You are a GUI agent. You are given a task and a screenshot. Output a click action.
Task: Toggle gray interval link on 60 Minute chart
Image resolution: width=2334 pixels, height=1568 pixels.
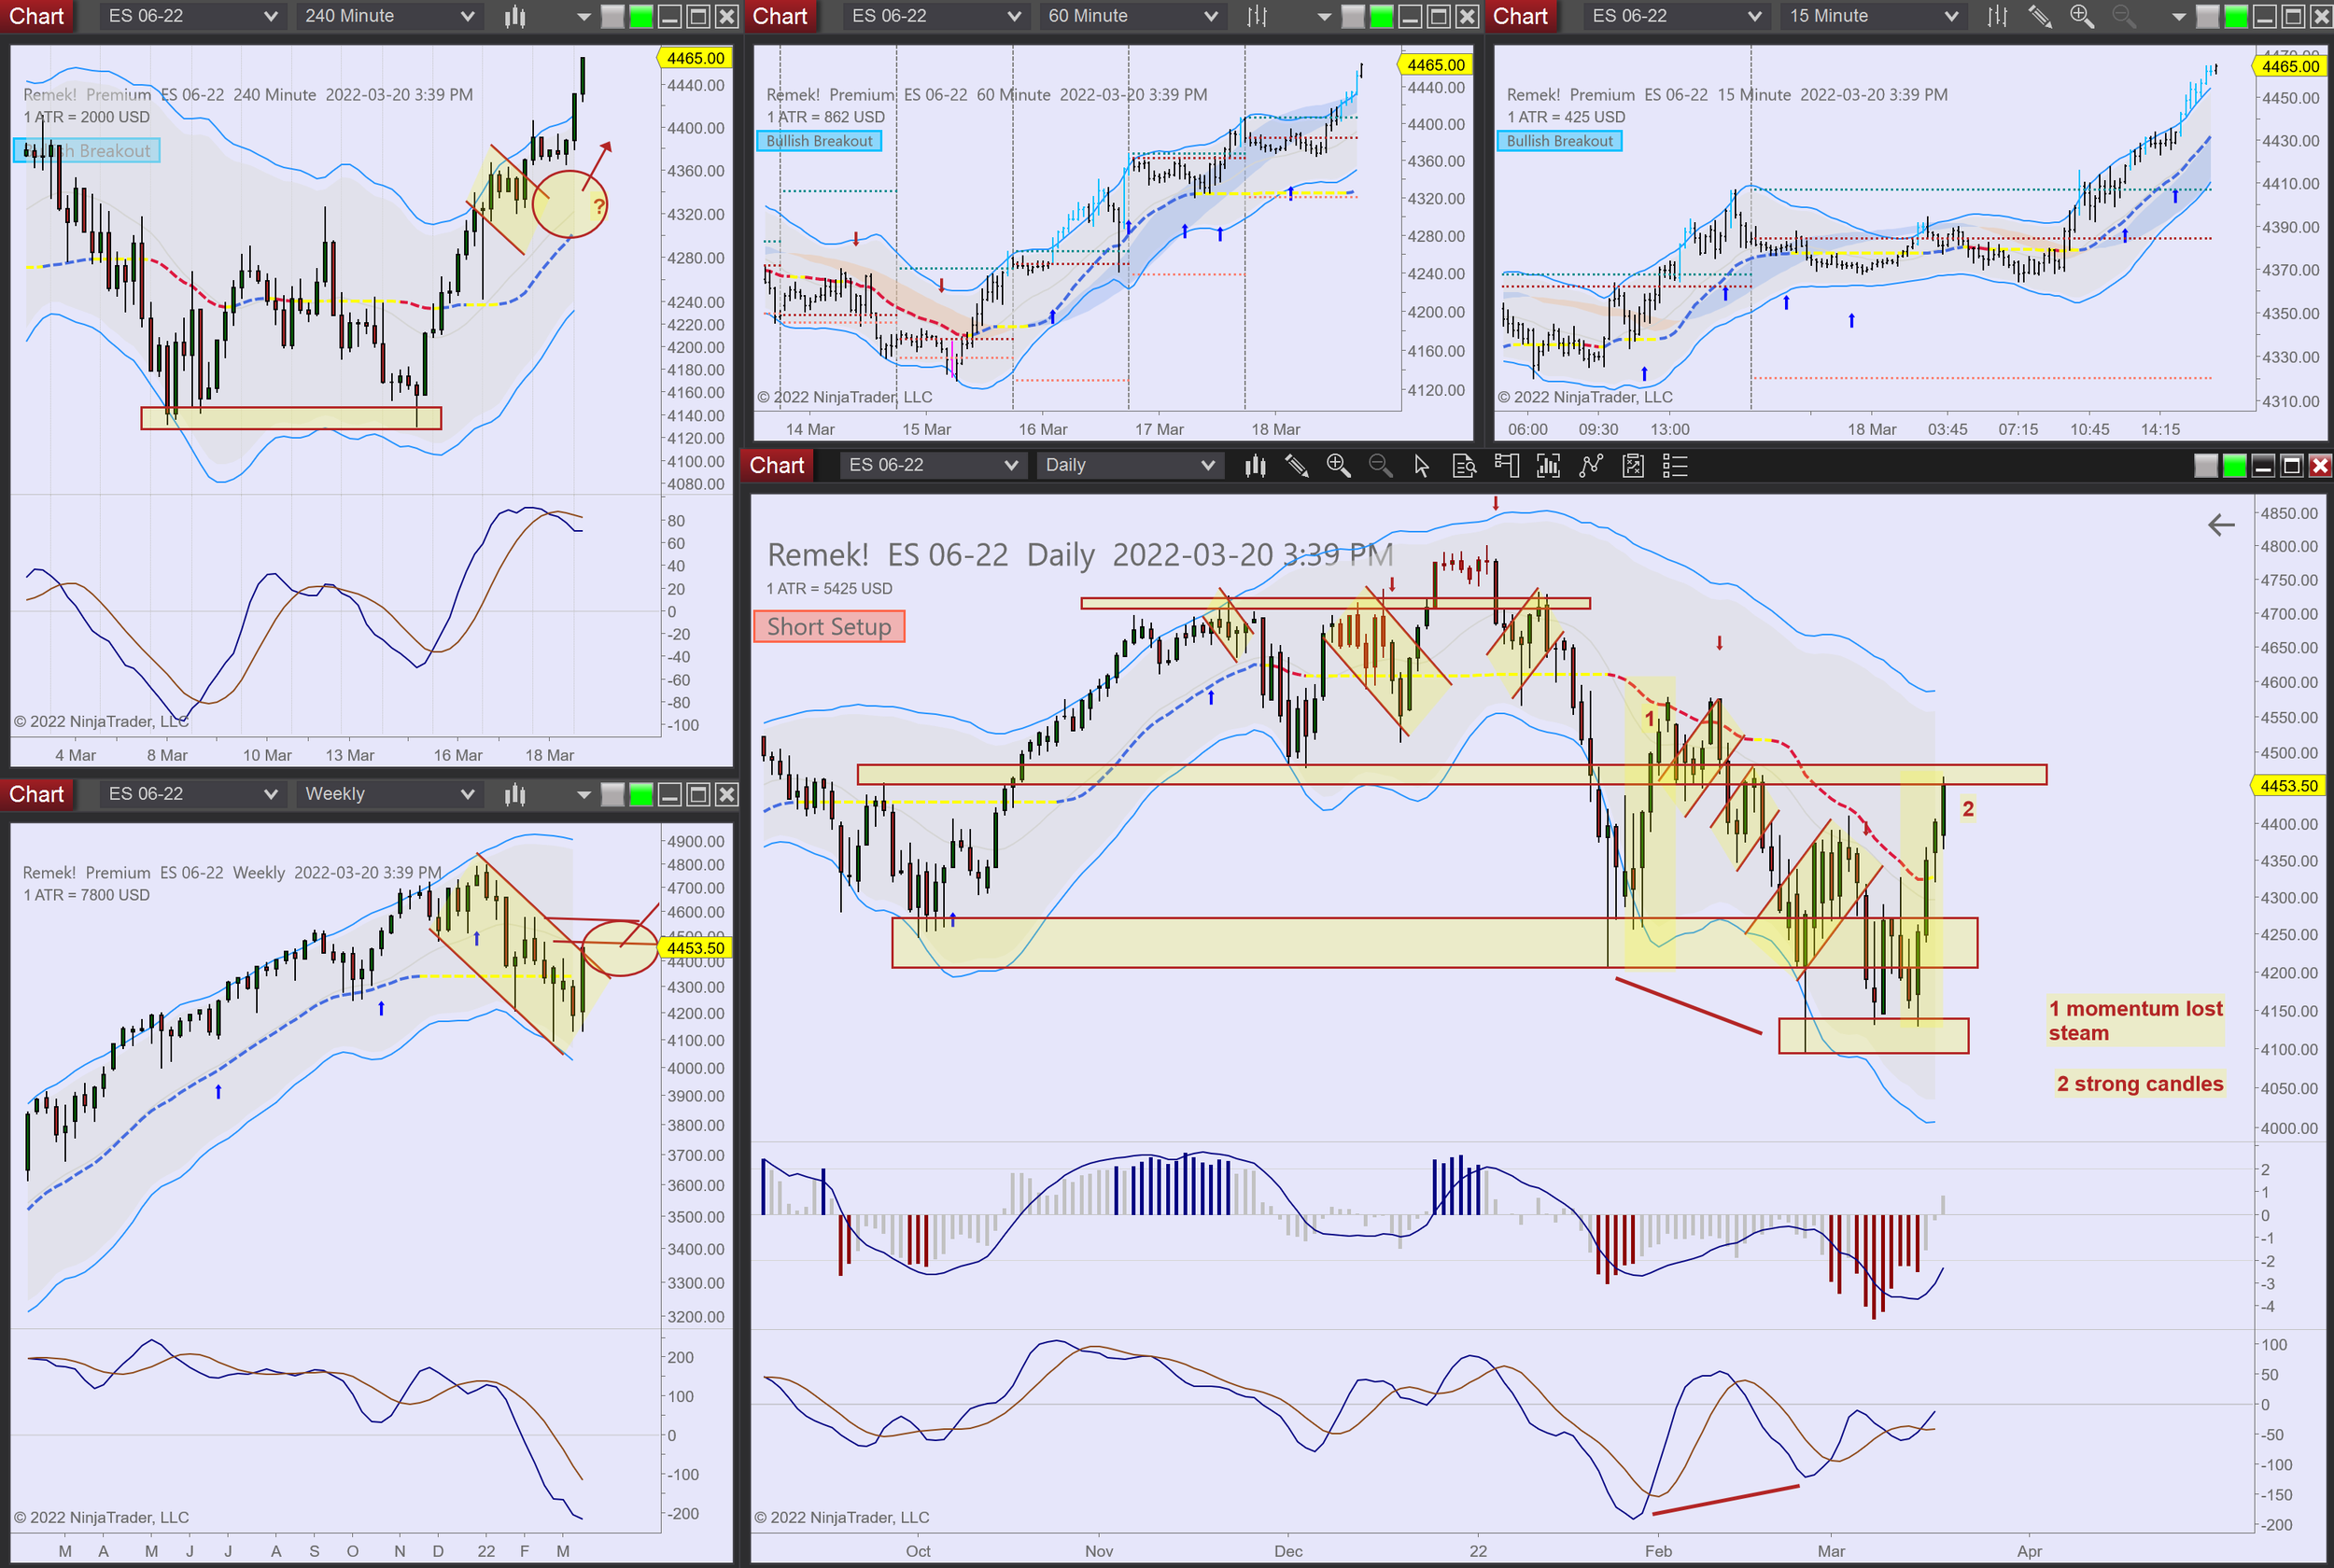(1352, 16)
